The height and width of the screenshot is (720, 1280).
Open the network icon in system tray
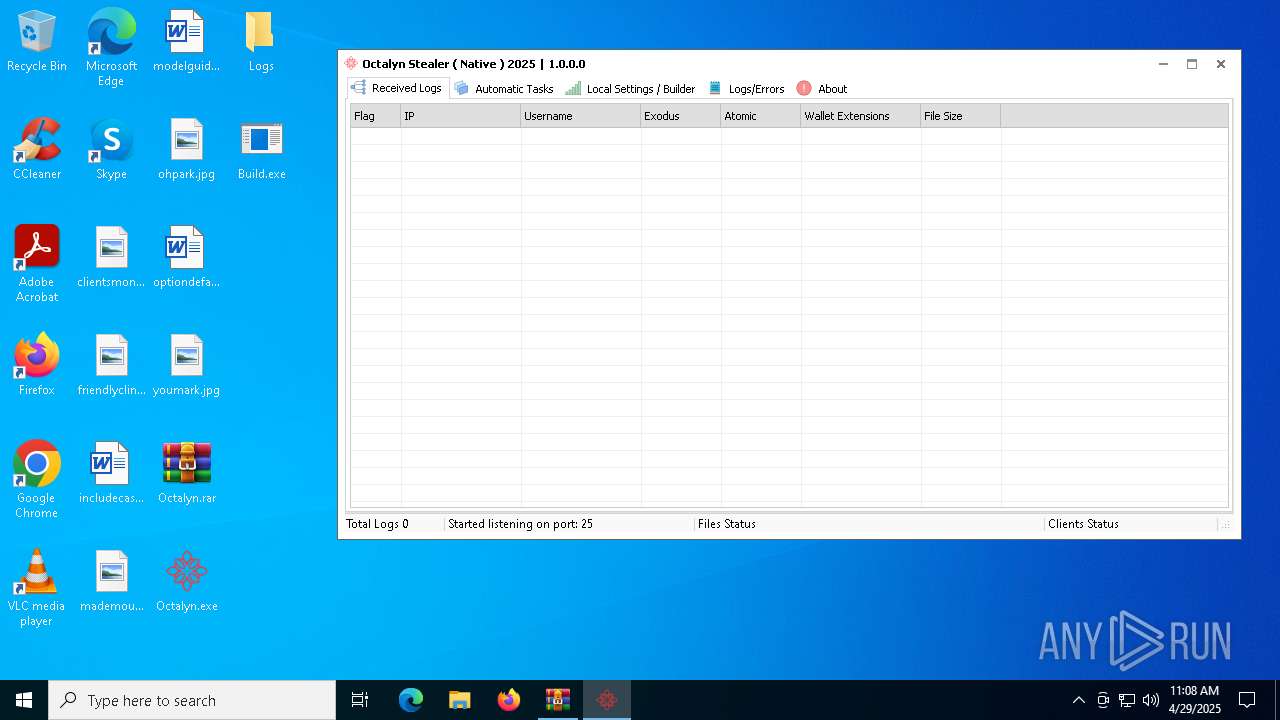1127,700
